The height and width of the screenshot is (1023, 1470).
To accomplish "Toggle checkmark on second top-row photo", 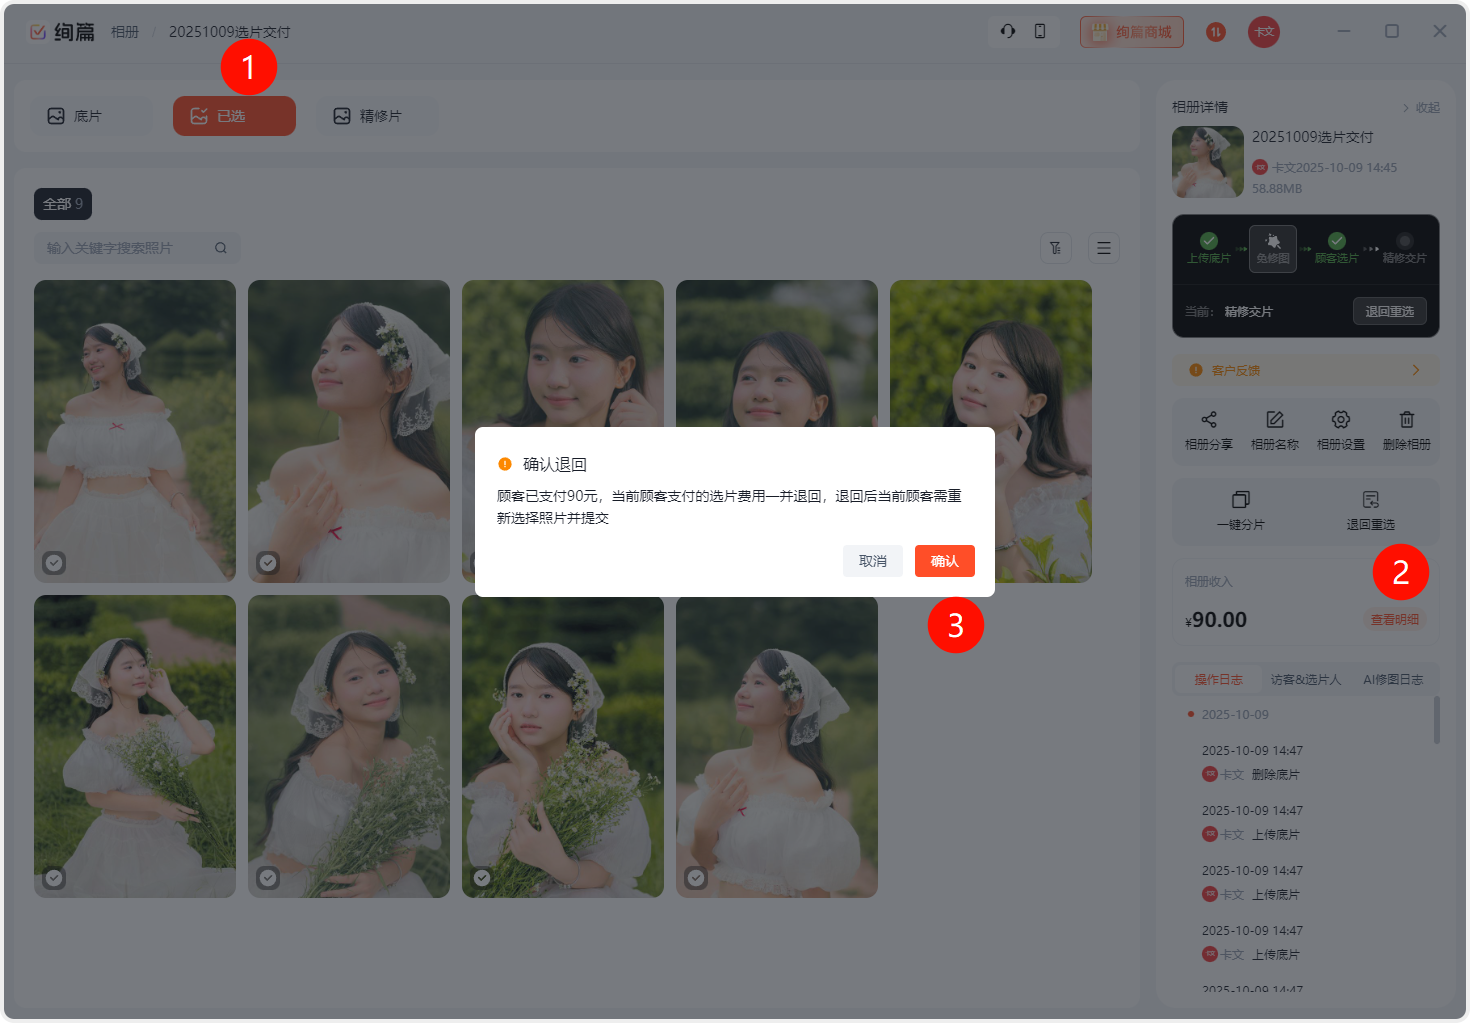I will (x=268, y=563).
